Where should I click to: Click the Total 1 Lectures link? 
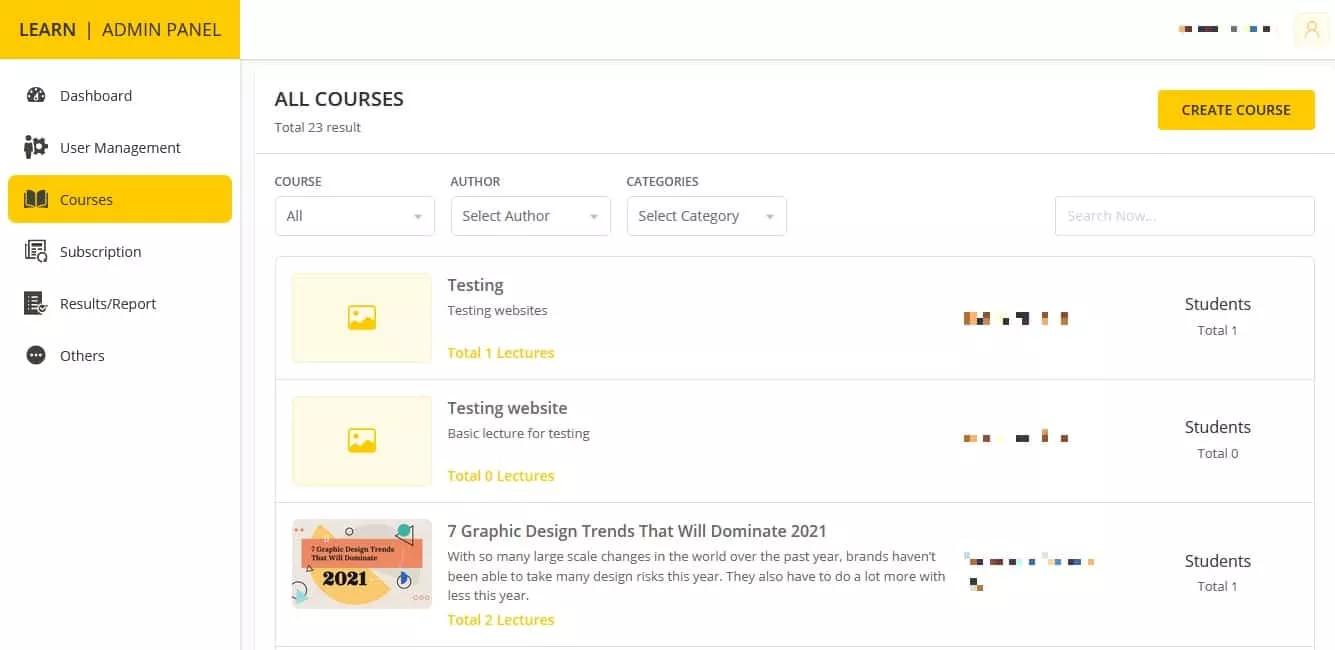[x=500, y=353]
